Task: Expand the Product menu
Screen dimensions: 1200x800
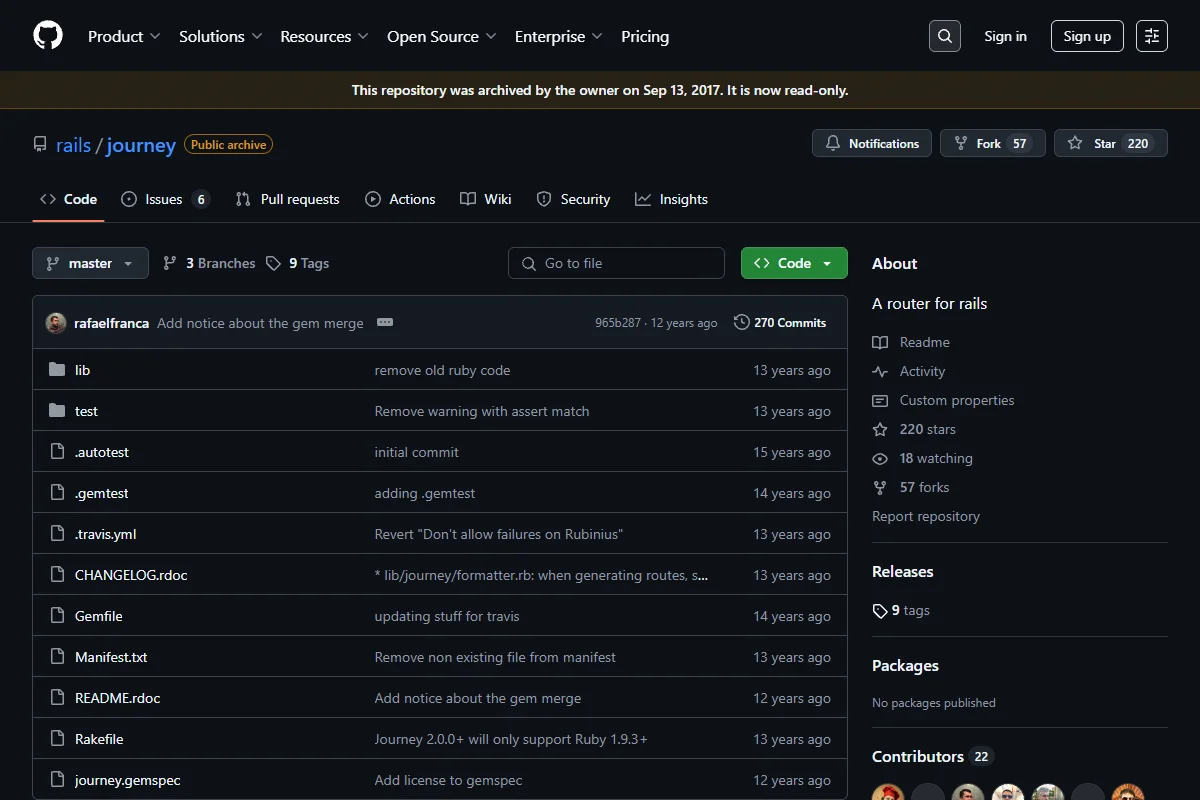Action: pyautogui.click(x=124, y=36)
